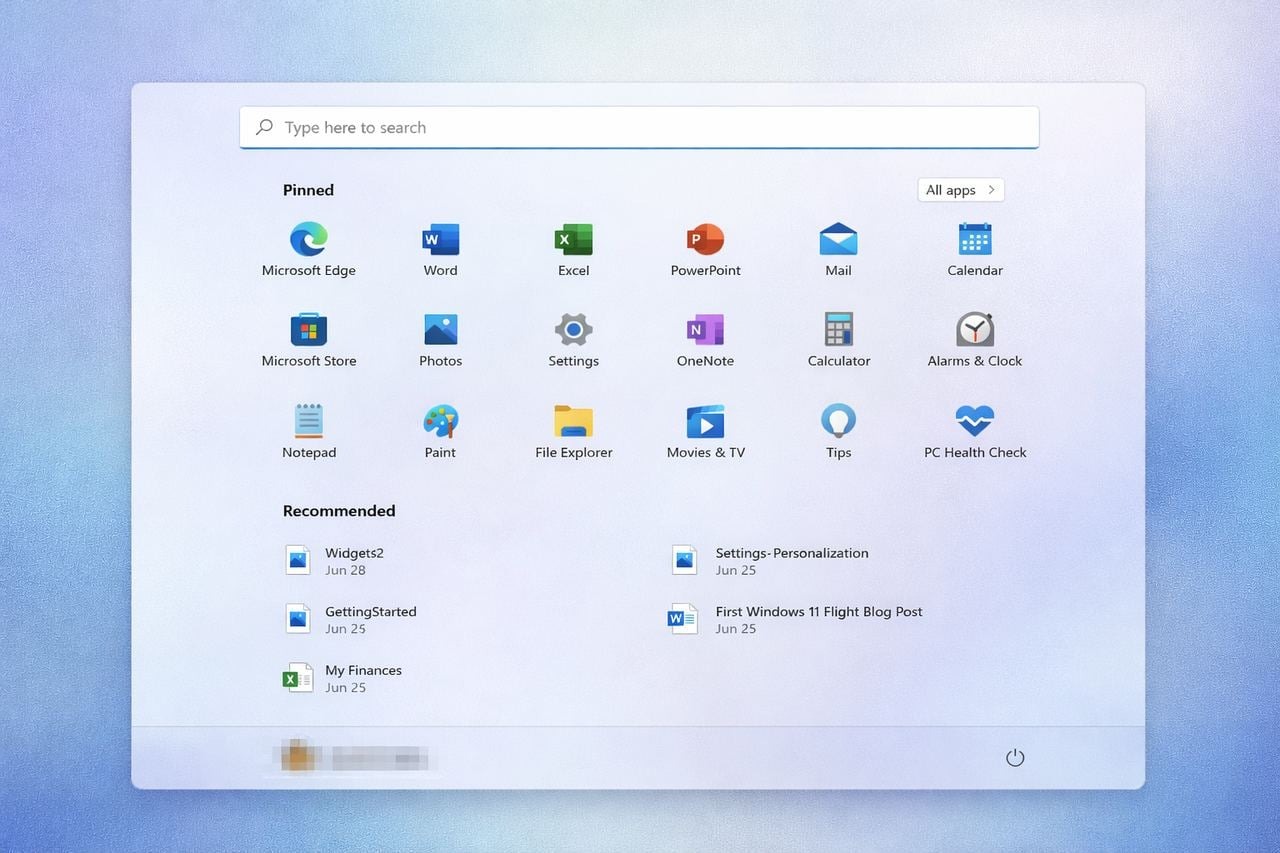Viewport: 1280px width, 853px height.
Task: Launch the Word app icon
Action: coord(440,240)
